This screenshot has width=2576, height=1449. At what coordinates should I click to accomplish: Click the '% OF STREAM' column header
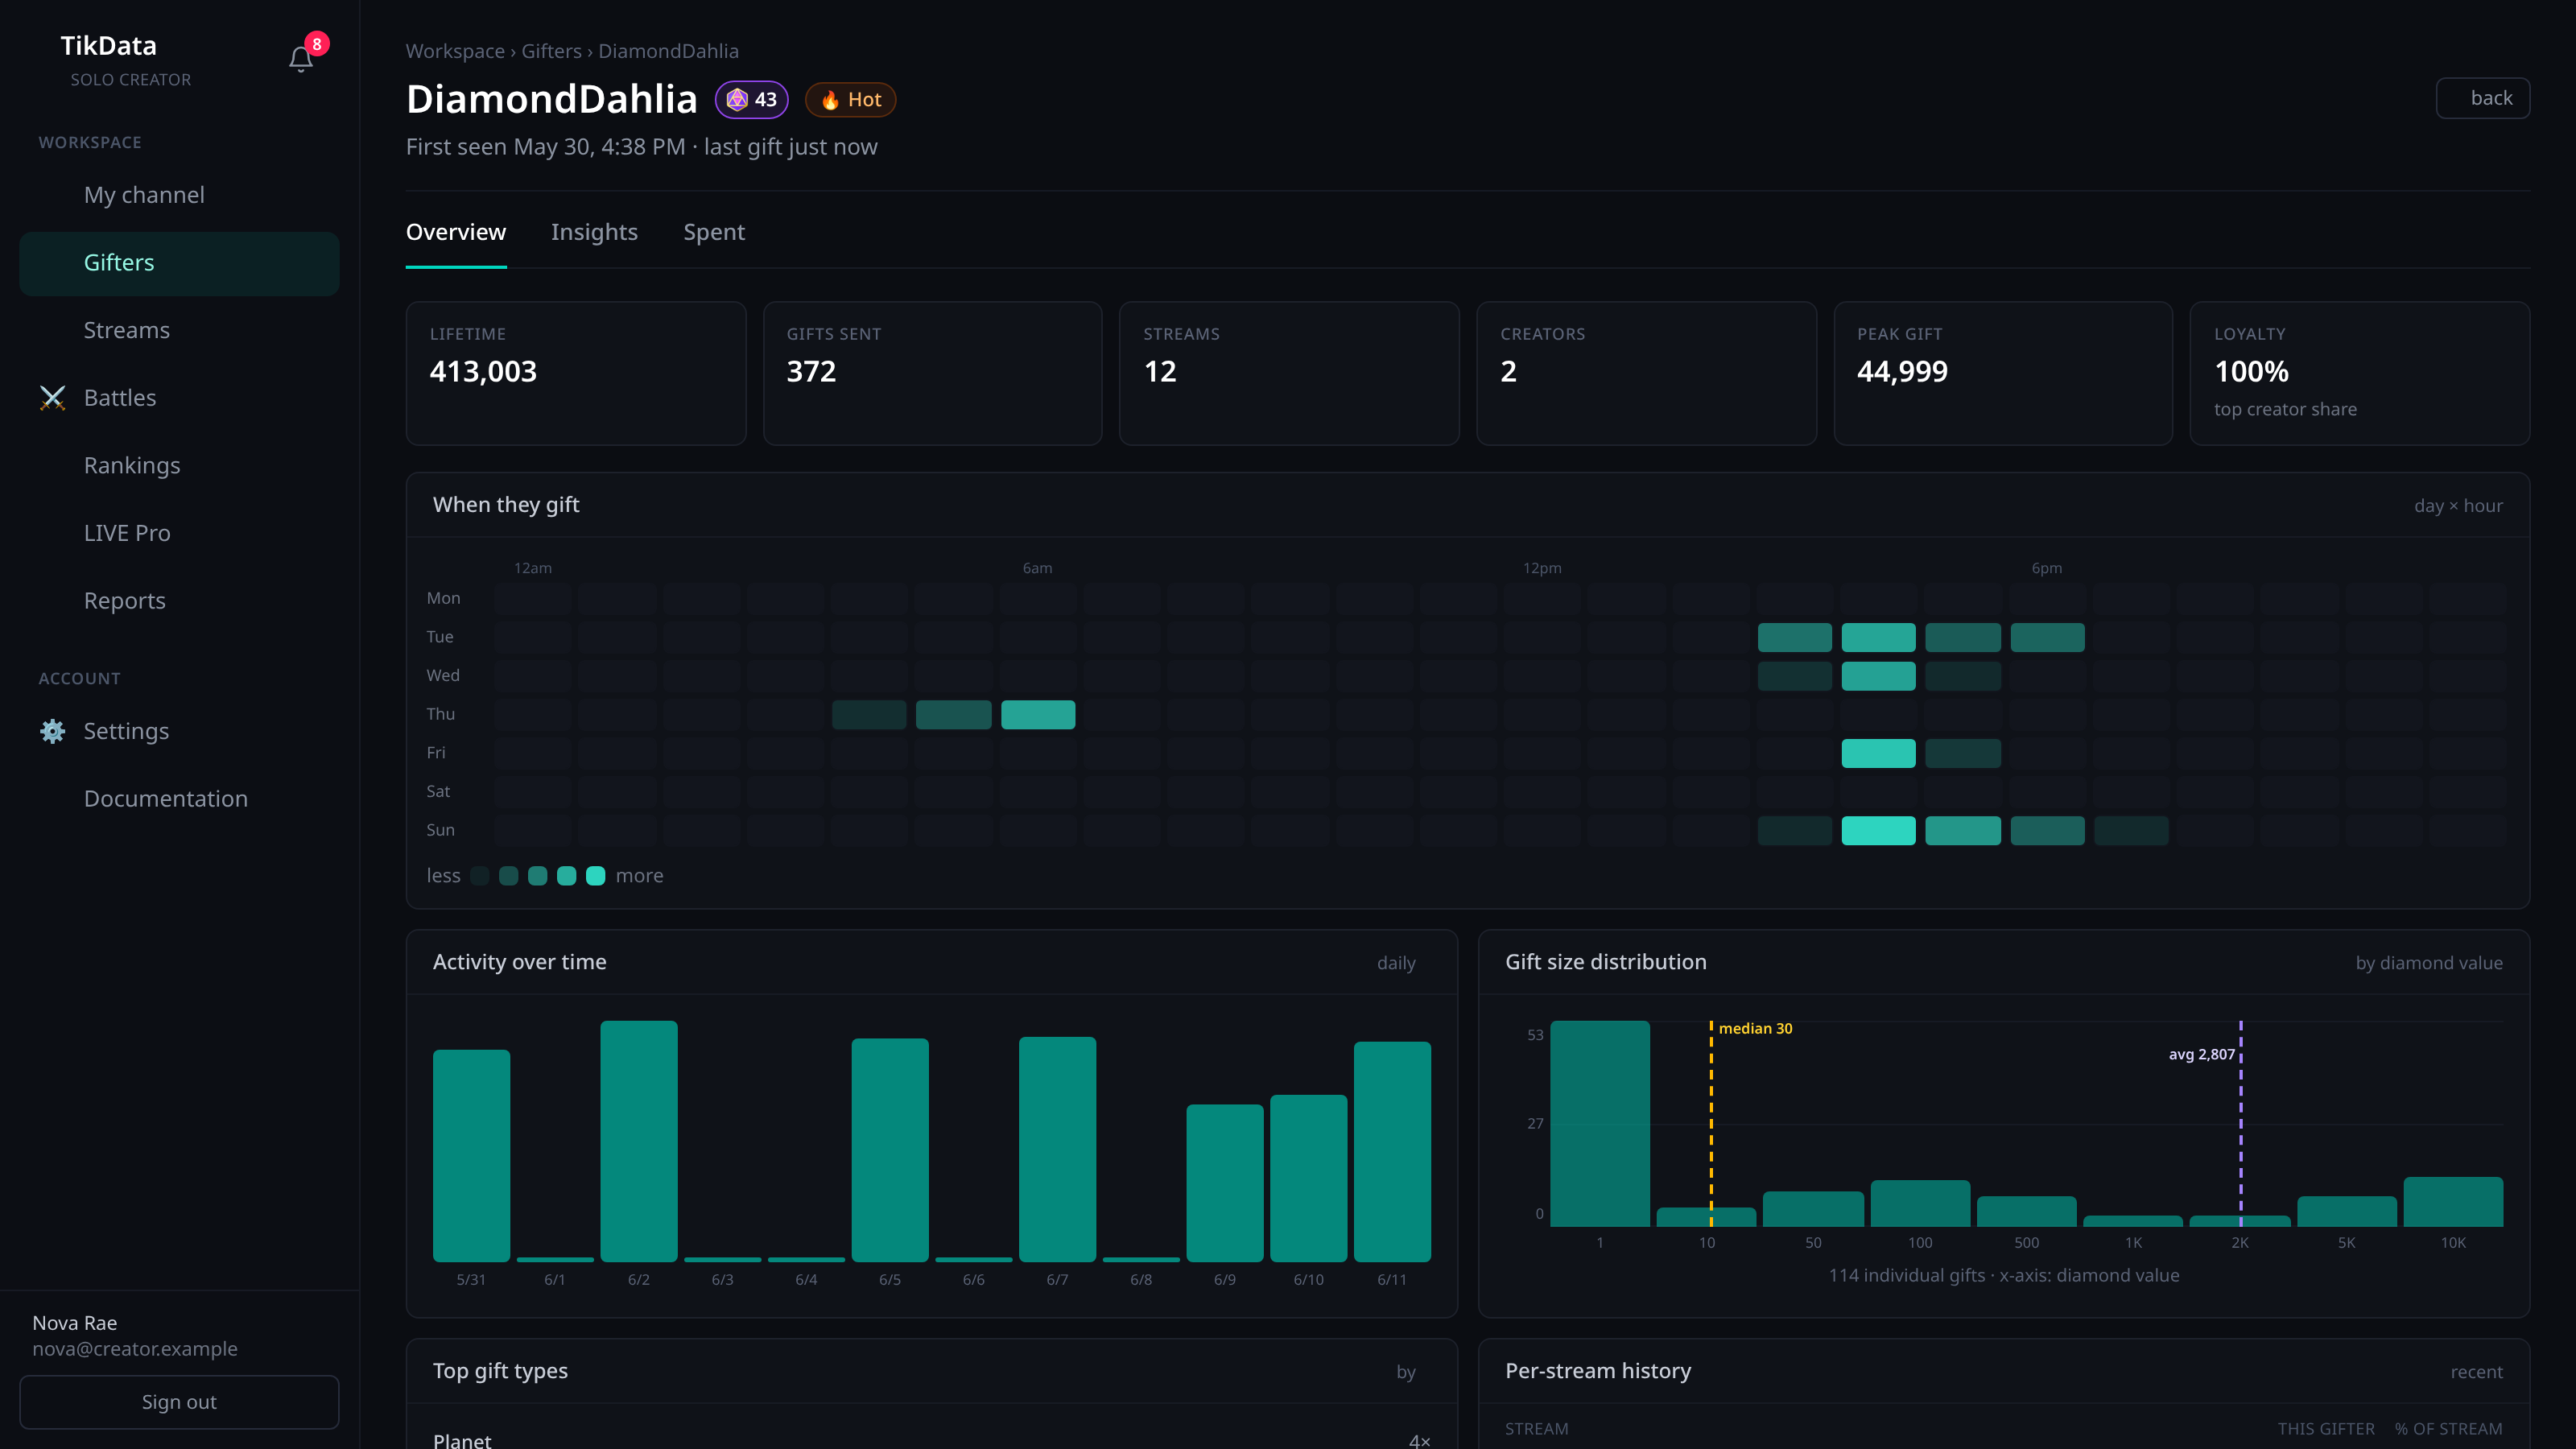pos(2449,1429)
